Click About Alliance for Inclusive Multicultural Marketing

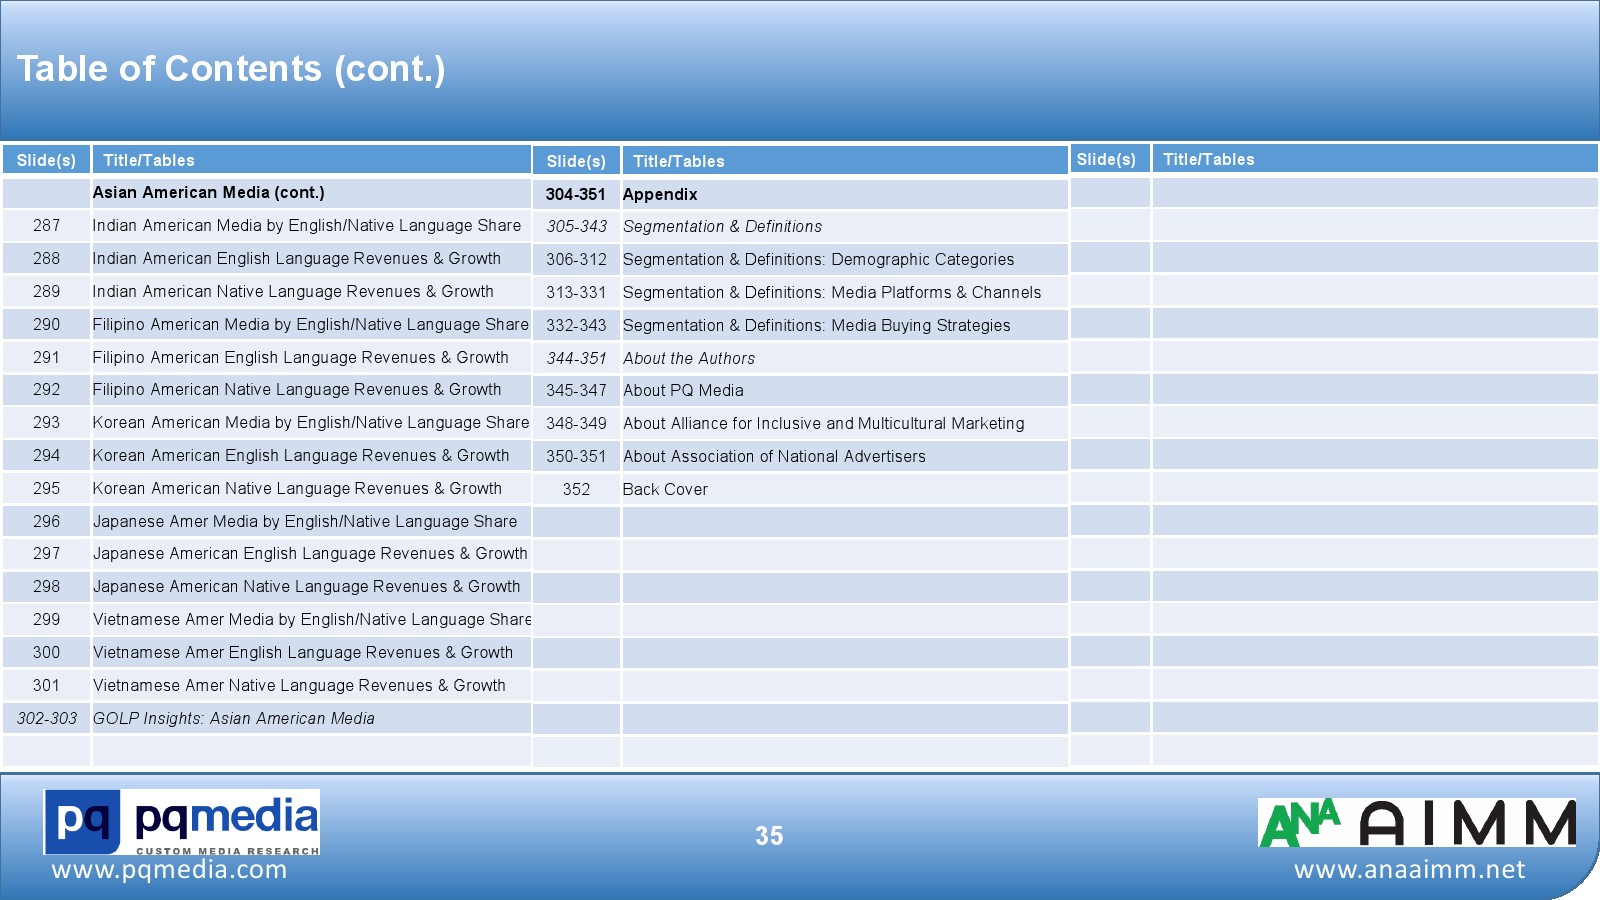(x=823, y=423)
